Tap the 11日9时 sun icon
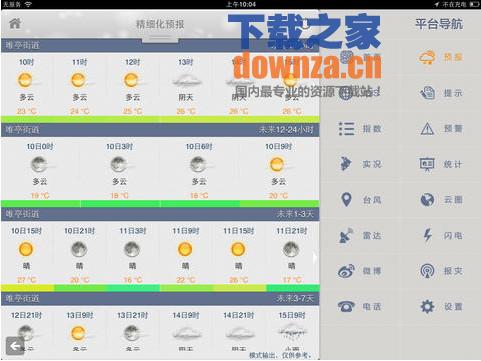481x361 pixels. pos(185,249)
